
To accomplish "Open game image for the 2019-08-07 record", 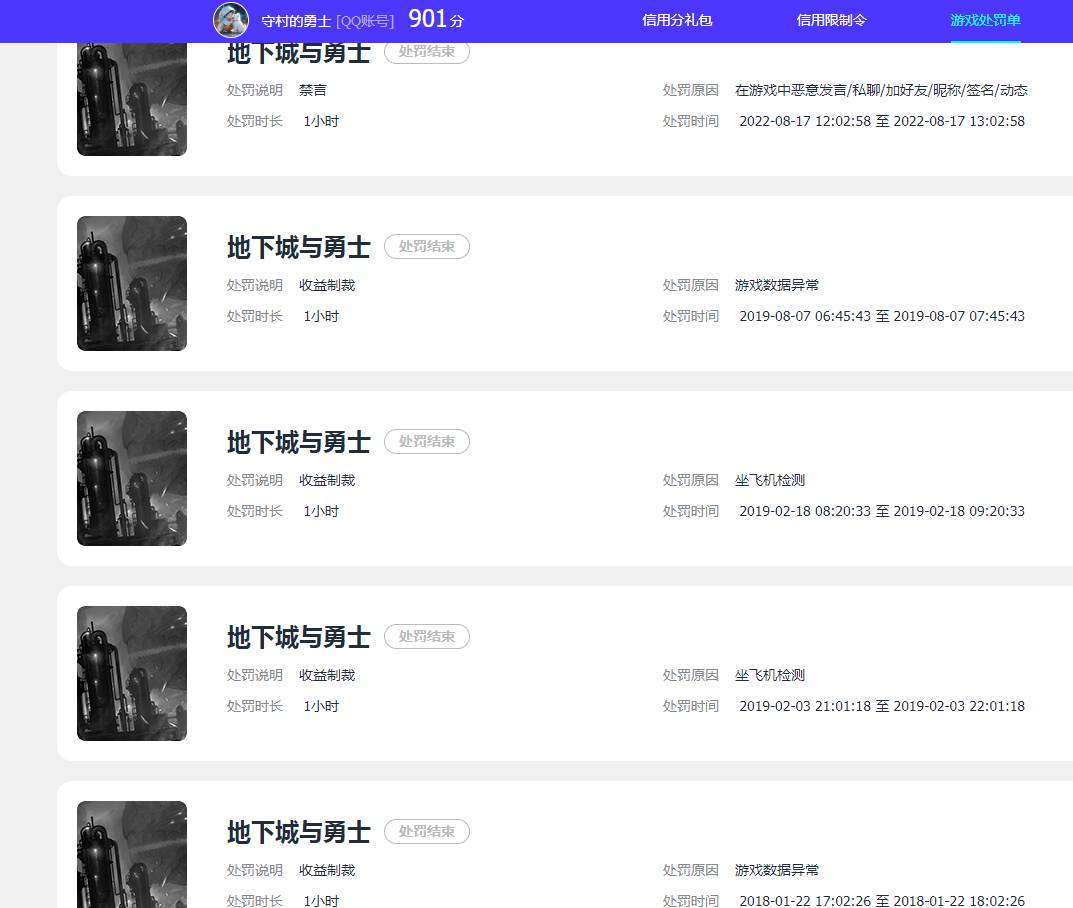I will pyautogui.click(x=132, y=283).
